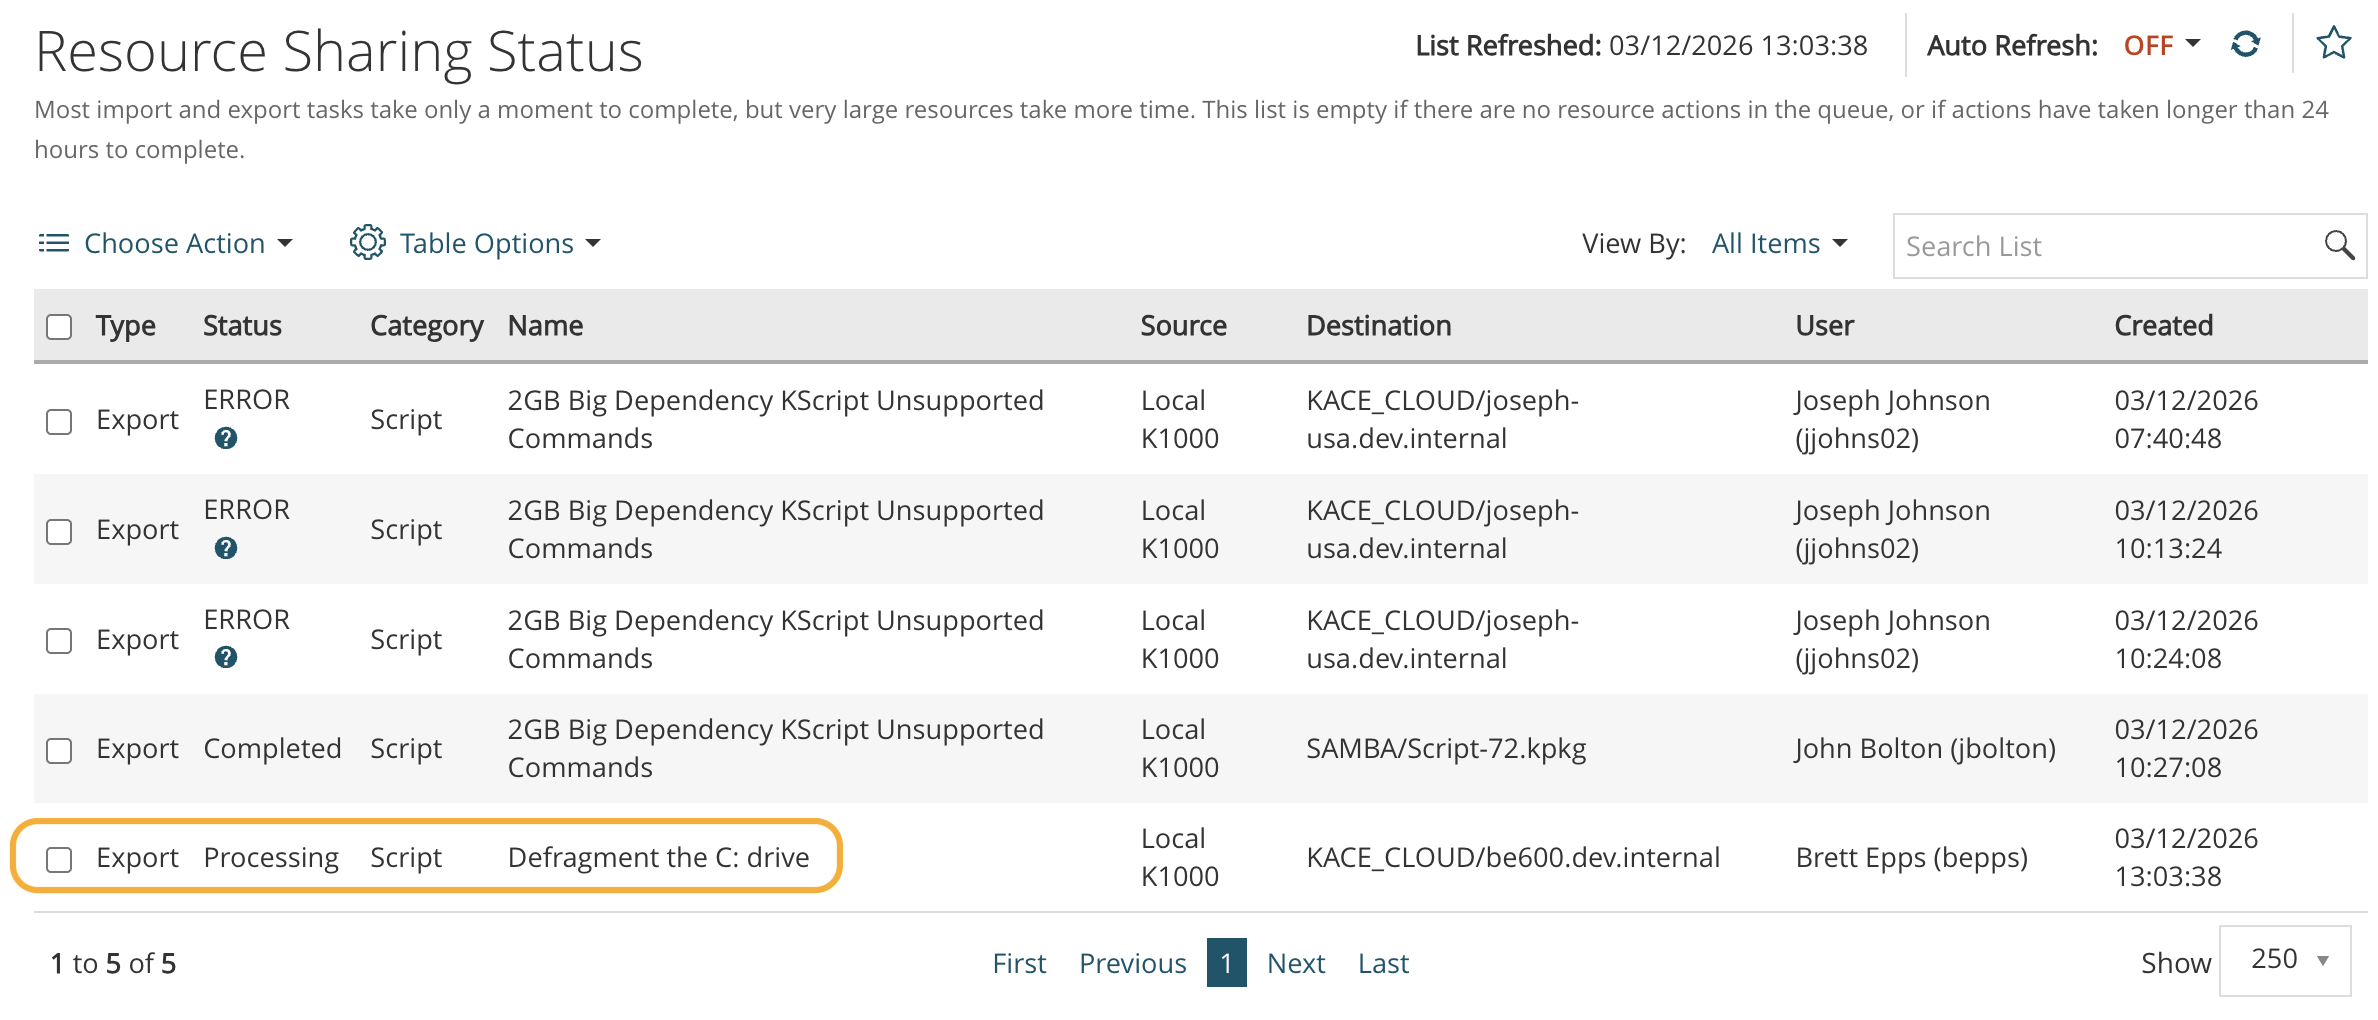Click the Table Options gear icon
Image resolution: width=2378 pixels, height=1020 pixels.
tap(367, 243)
